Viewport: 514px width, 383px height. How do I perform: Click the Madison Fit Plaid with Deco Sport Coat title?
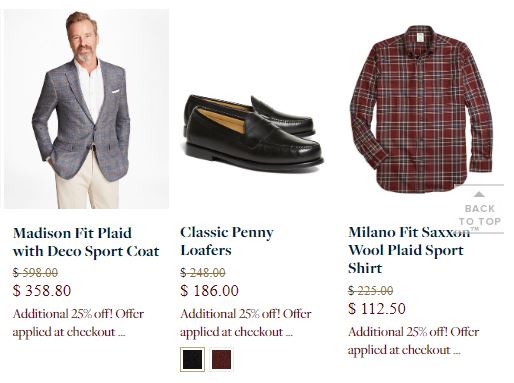click(86, 242)
